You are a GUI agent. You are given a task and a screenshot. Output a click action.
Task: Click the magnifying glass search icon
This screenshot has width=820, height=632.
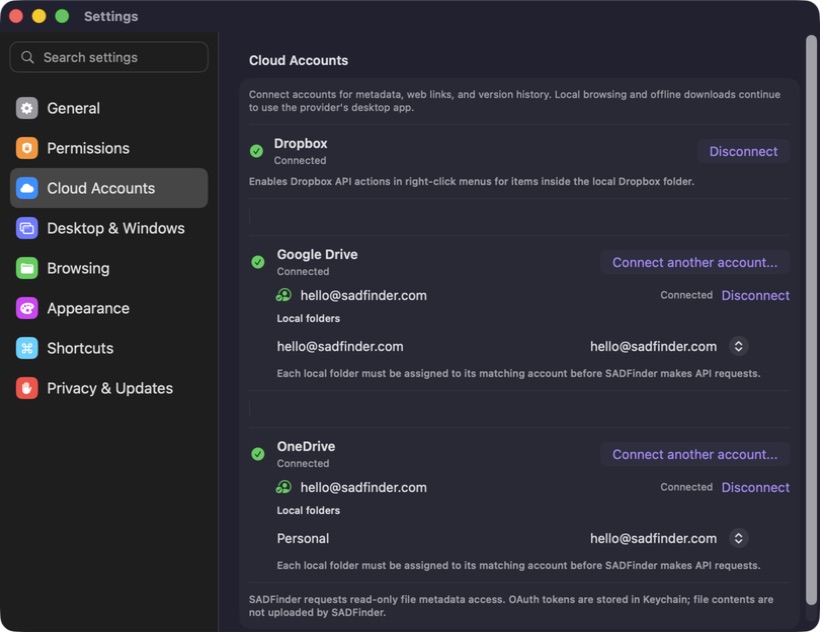click(x=28, y=57)
